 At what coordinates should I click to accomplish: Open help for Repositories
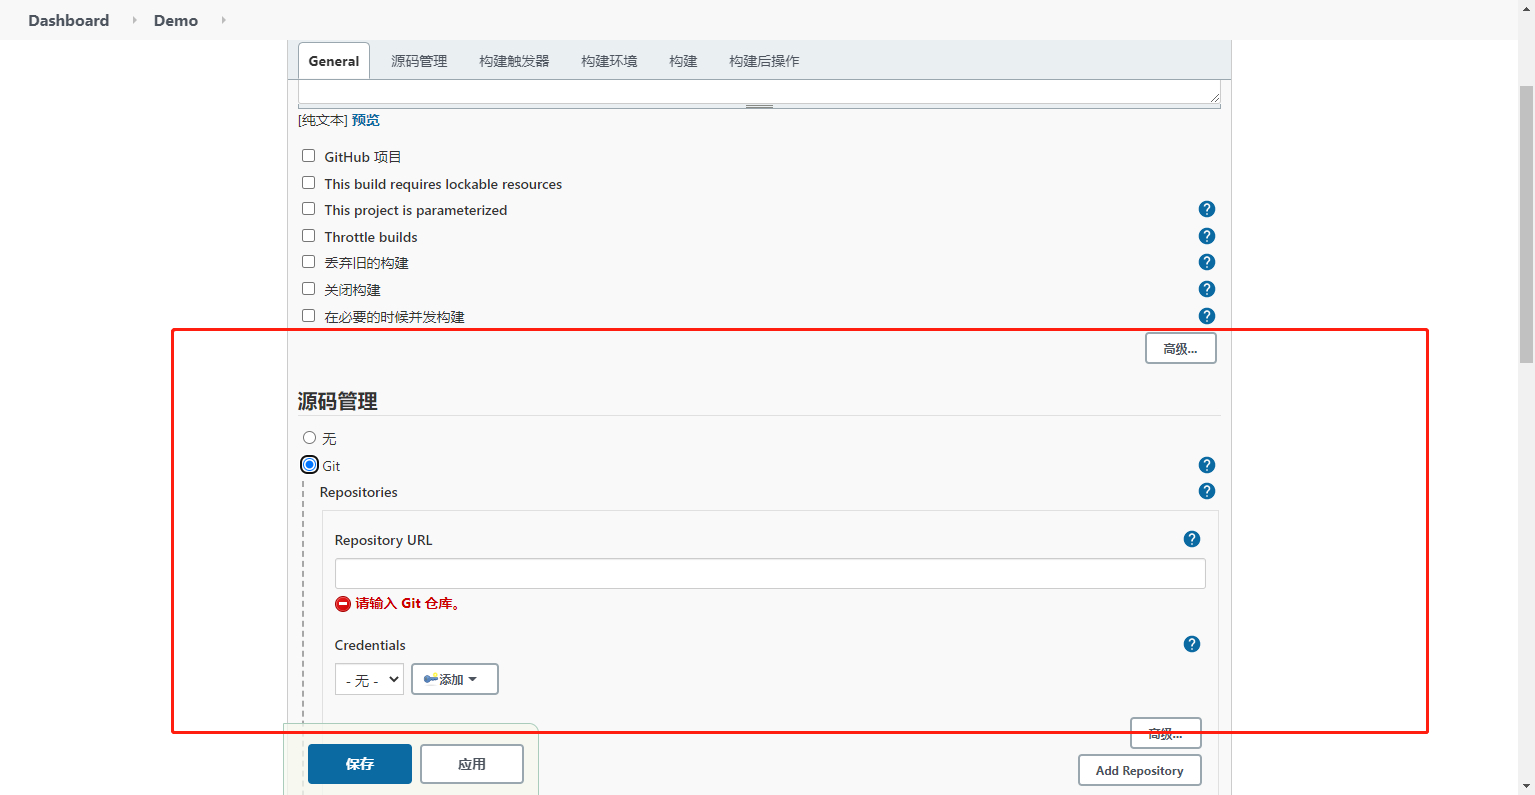[x=1207, y=491]
